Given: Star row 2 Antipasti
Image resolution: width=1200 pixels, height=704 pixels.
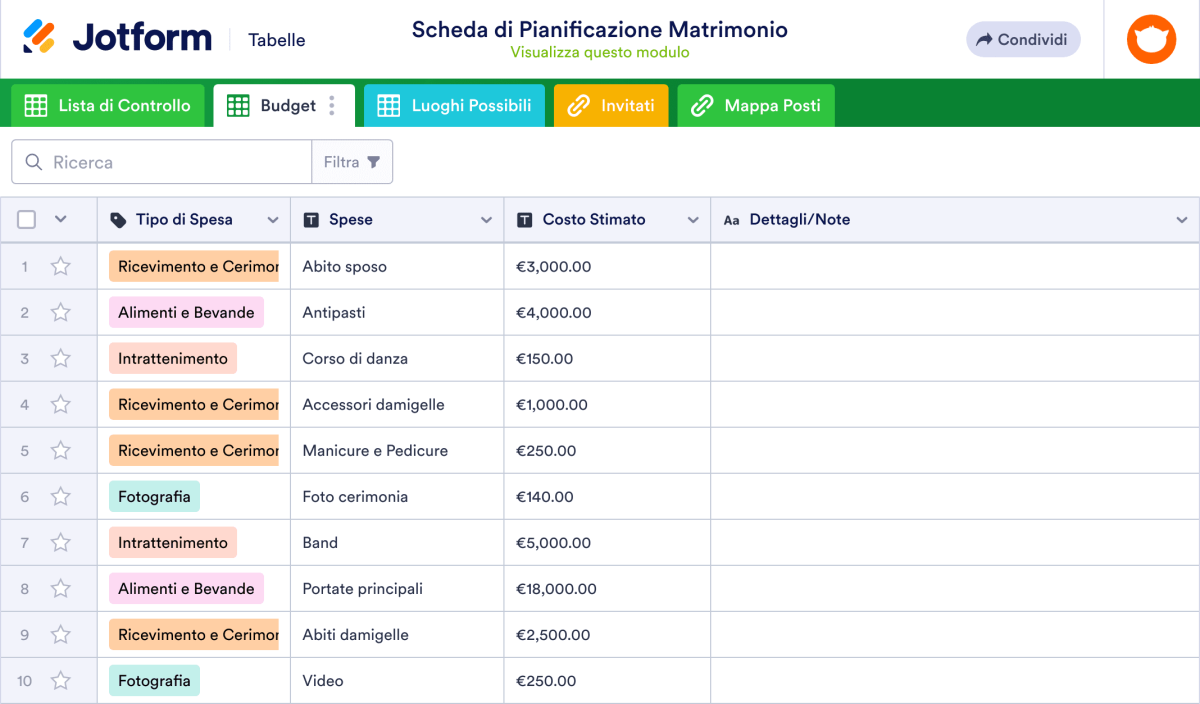Looking at the screenshot, I should pos(61,312).
